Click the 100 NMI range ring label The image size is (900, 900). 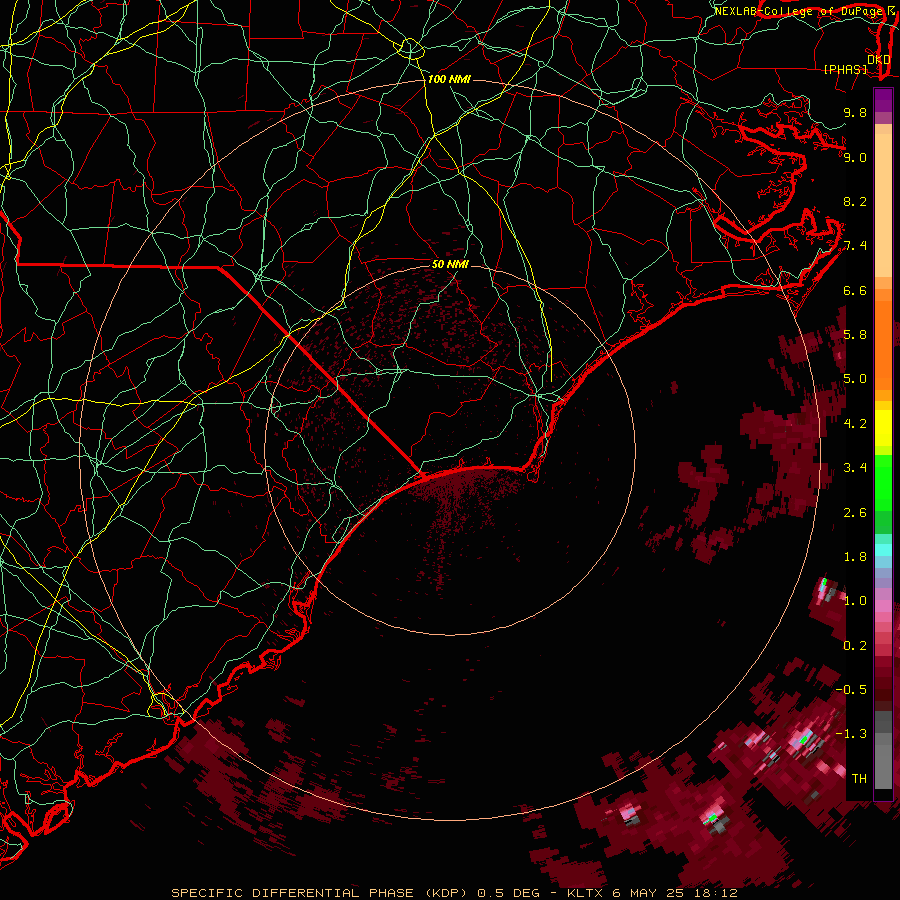(x=449, y=79)
